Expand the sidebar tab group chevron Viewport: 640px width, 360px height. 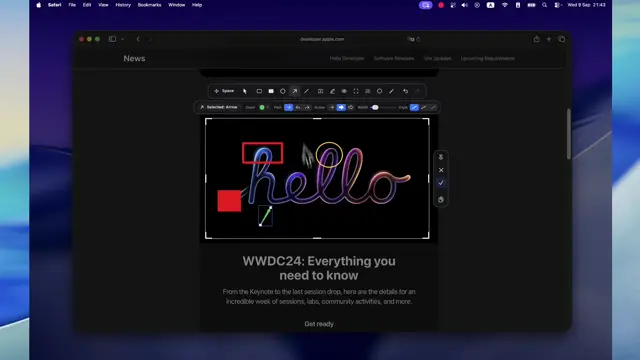[x=122, y=39]
